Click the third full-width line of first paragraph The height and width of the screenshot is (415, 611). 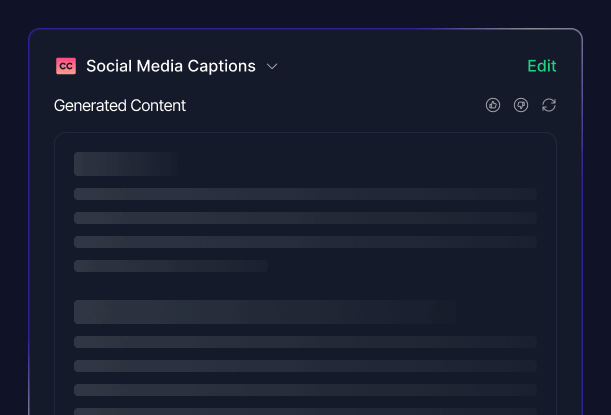(x=305, y=242)
